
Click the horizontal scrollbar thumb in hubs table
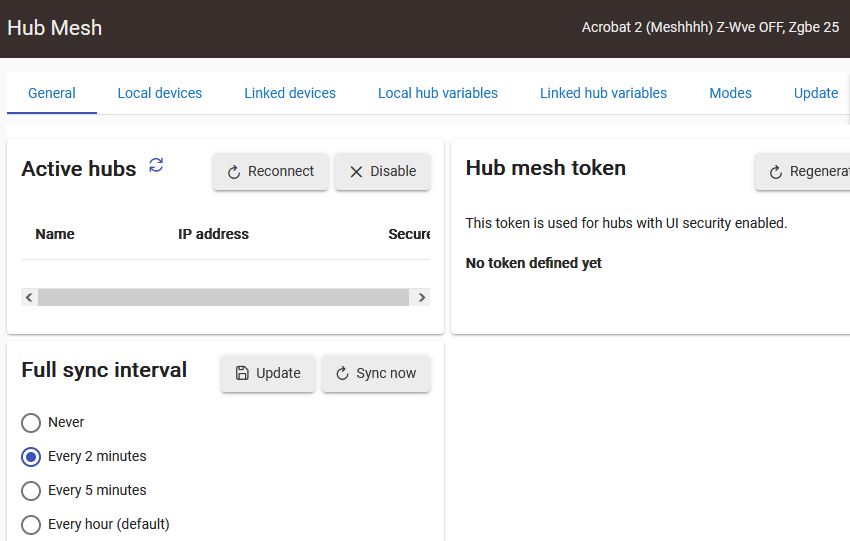coord(223,297)
